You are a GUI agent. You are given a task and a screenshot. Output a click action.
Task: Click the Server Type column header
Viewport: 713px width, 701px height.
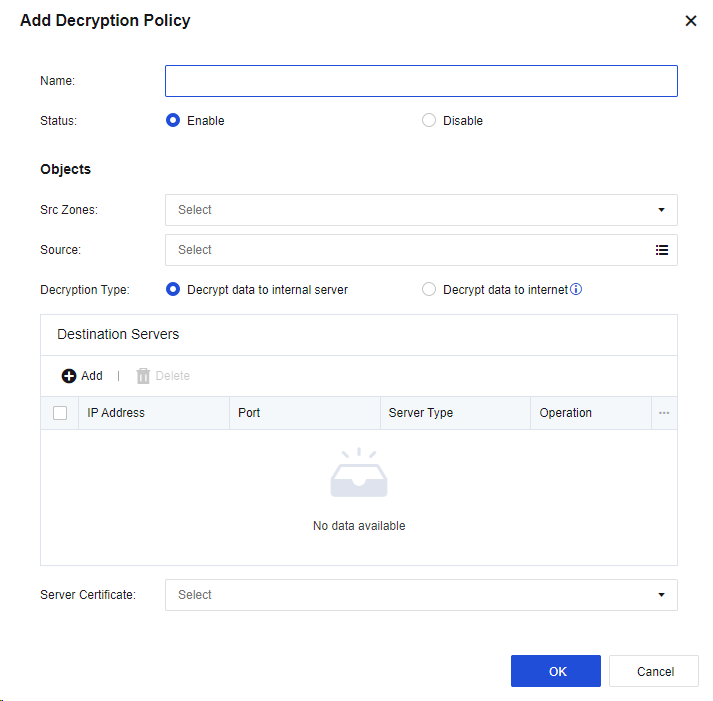(x=420, y=413)
